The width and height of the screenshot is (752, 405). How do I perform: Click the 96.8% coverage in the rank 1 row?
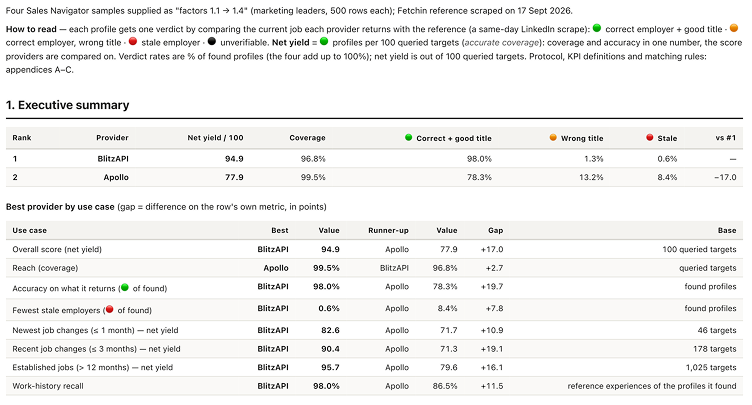click(313, 158)
